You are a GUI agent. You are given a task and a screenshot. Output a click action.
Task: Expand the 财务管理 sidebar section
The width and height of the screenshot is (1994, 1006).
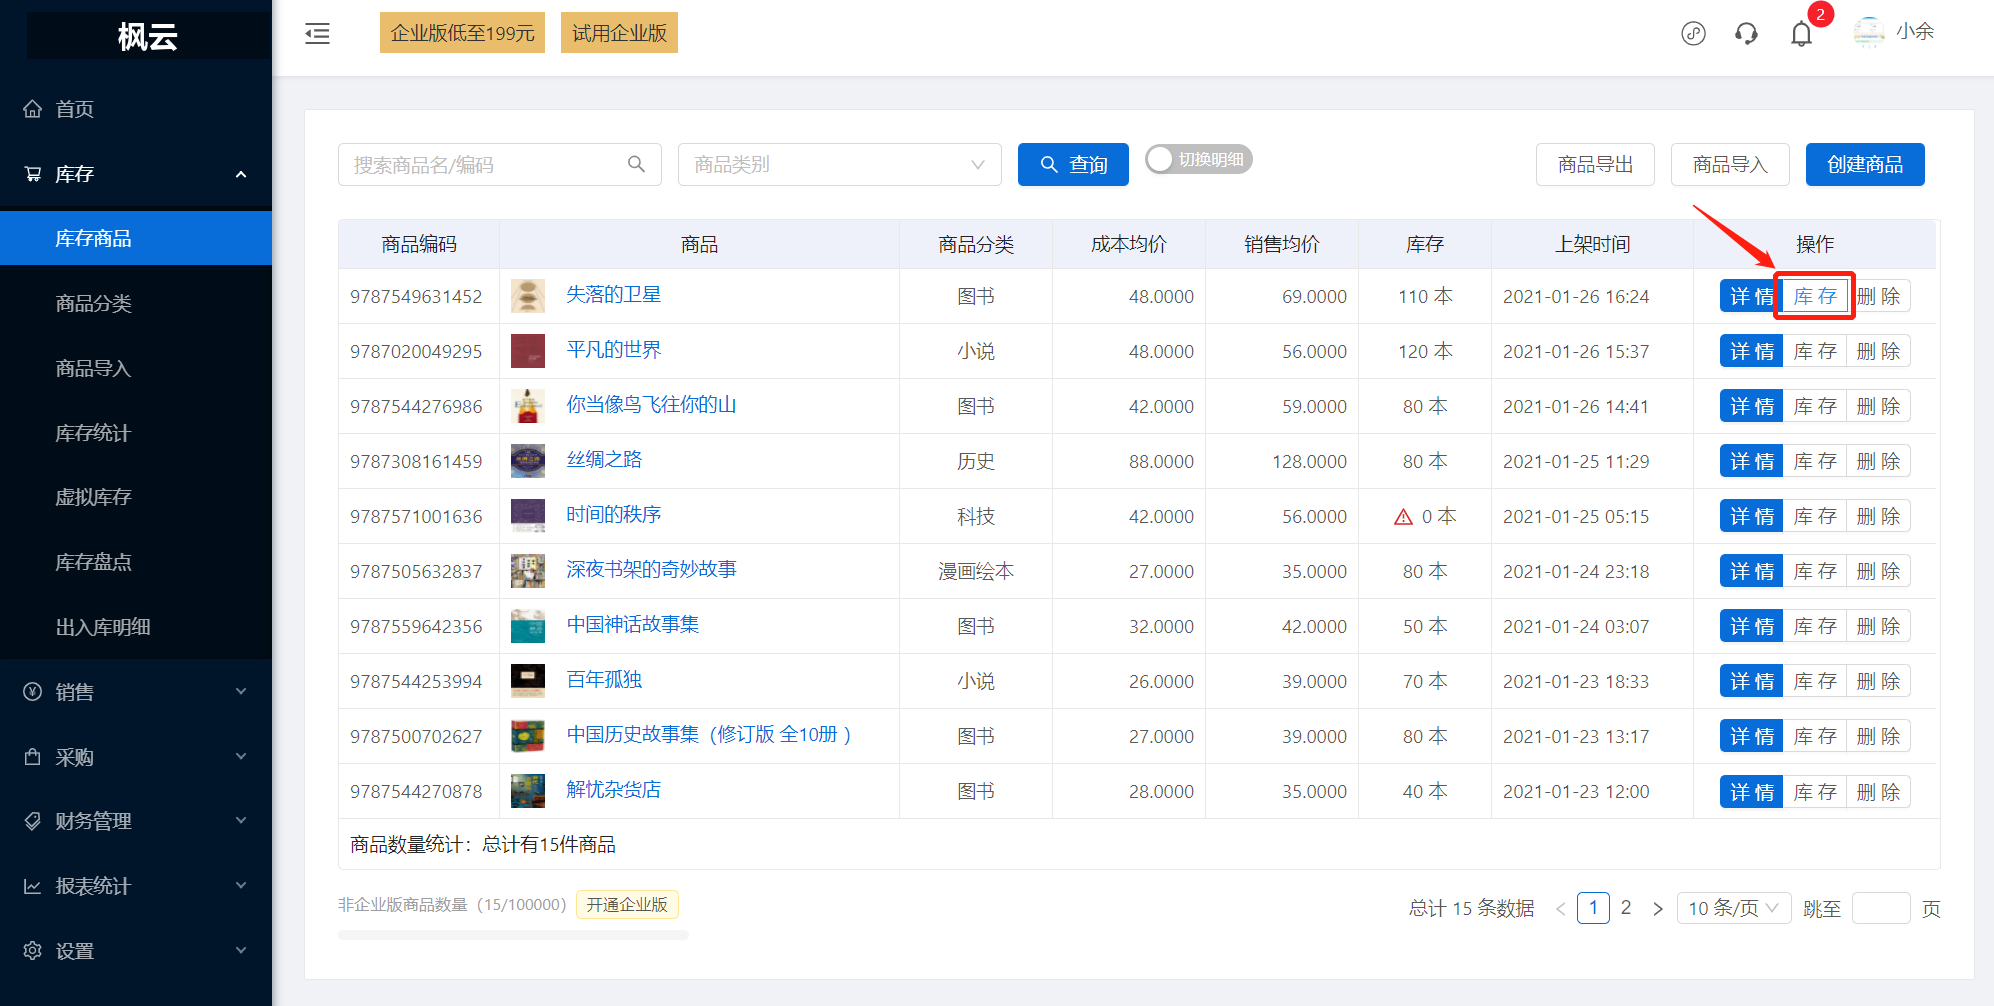[x=136, y=821]
